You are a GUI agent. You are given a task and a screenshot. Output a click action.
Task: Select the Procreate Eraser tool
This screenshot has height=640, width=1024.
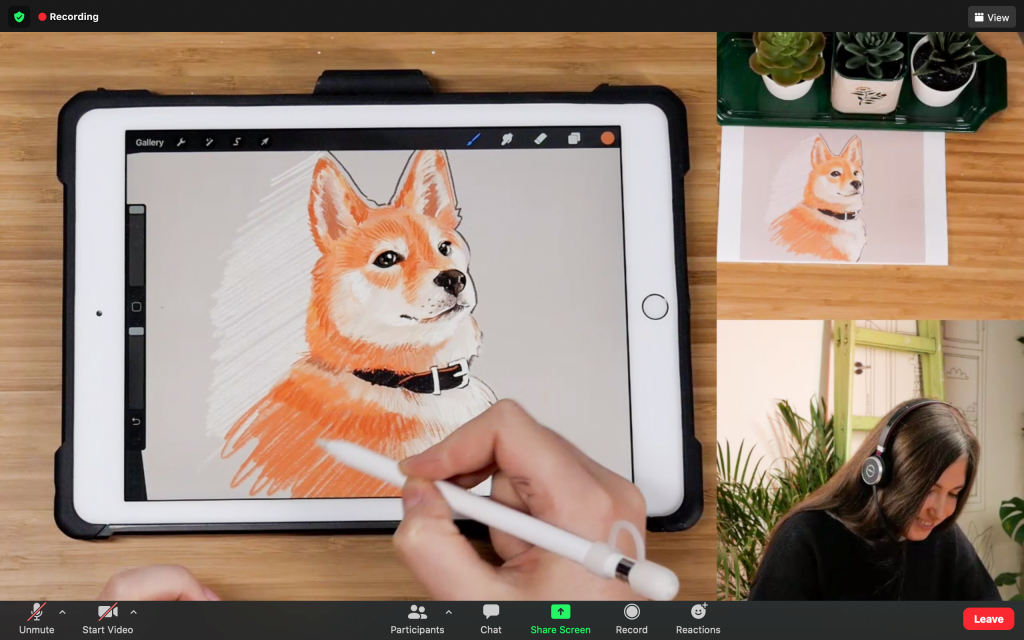(540, 138)
